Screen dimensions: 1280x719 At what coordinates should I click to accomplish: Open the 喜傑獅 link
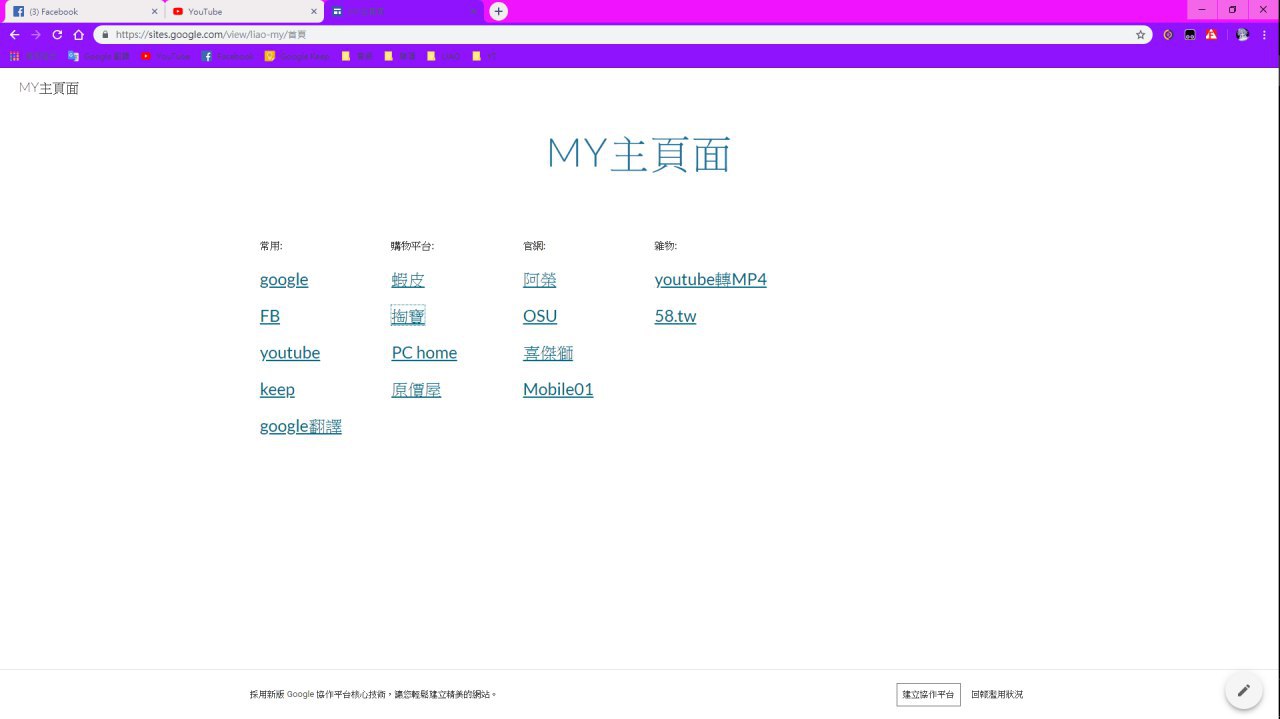tap(548, 353)
